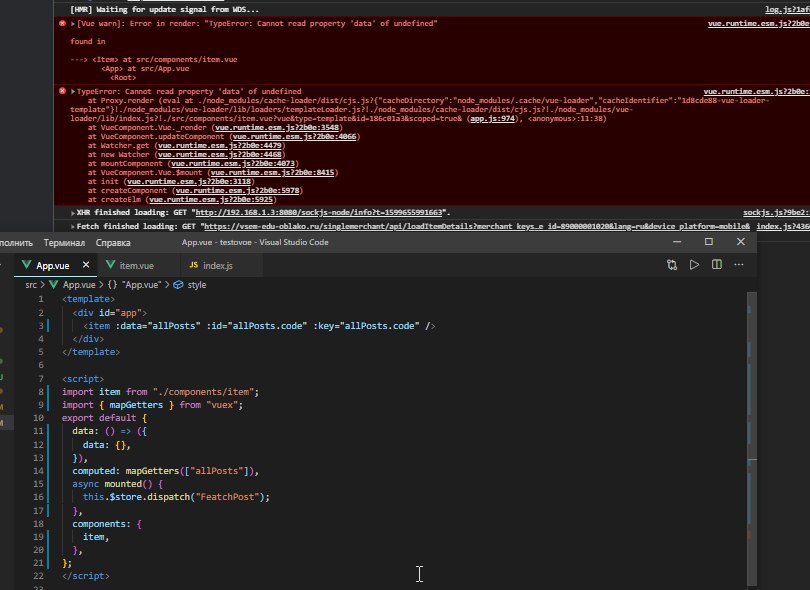The width and height of the screenshot is (810, 590).
Task: Click the JS icon on index.js tab
Action: coord(194,265)
